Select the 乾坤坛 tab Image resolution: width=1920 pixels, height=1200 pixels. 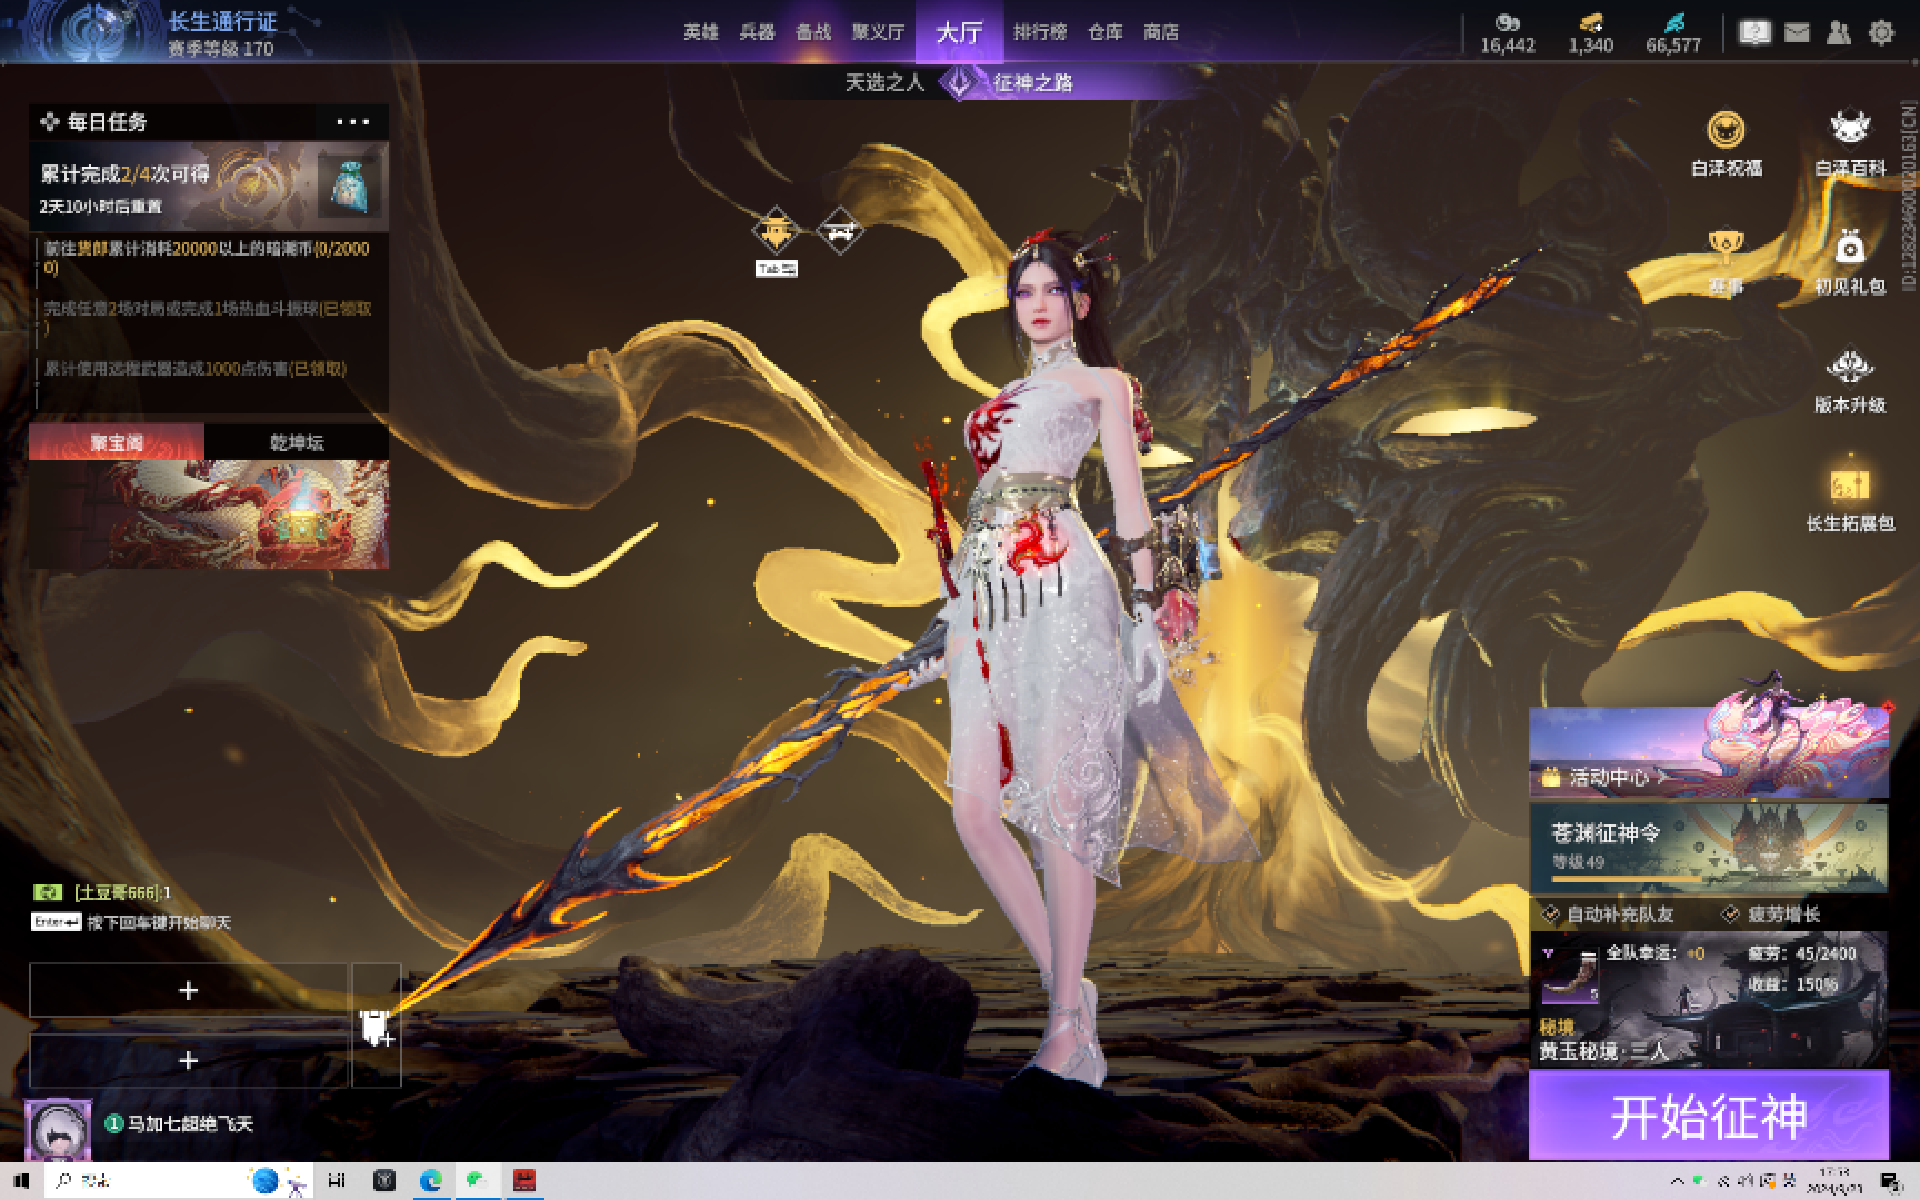pos(297,442)
